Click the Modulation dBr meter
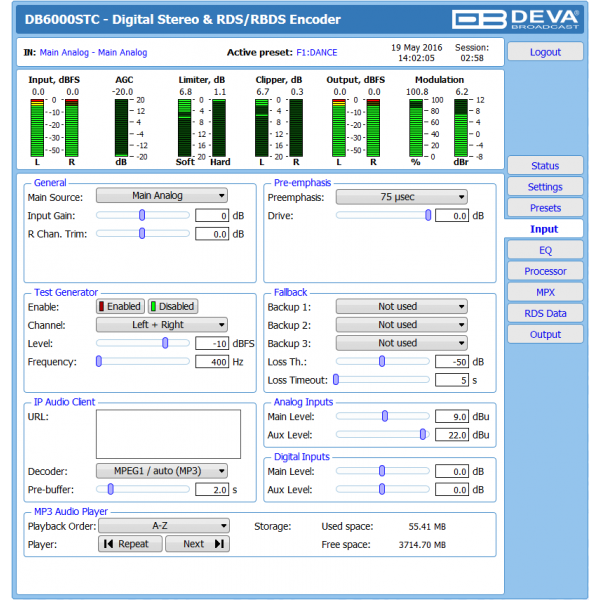This screenshot has height=600, width=600. (x=461, y=128)
